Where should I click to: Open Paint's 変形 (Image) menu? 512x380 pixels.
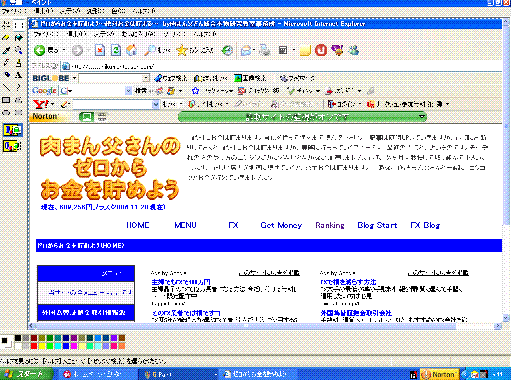96,11
